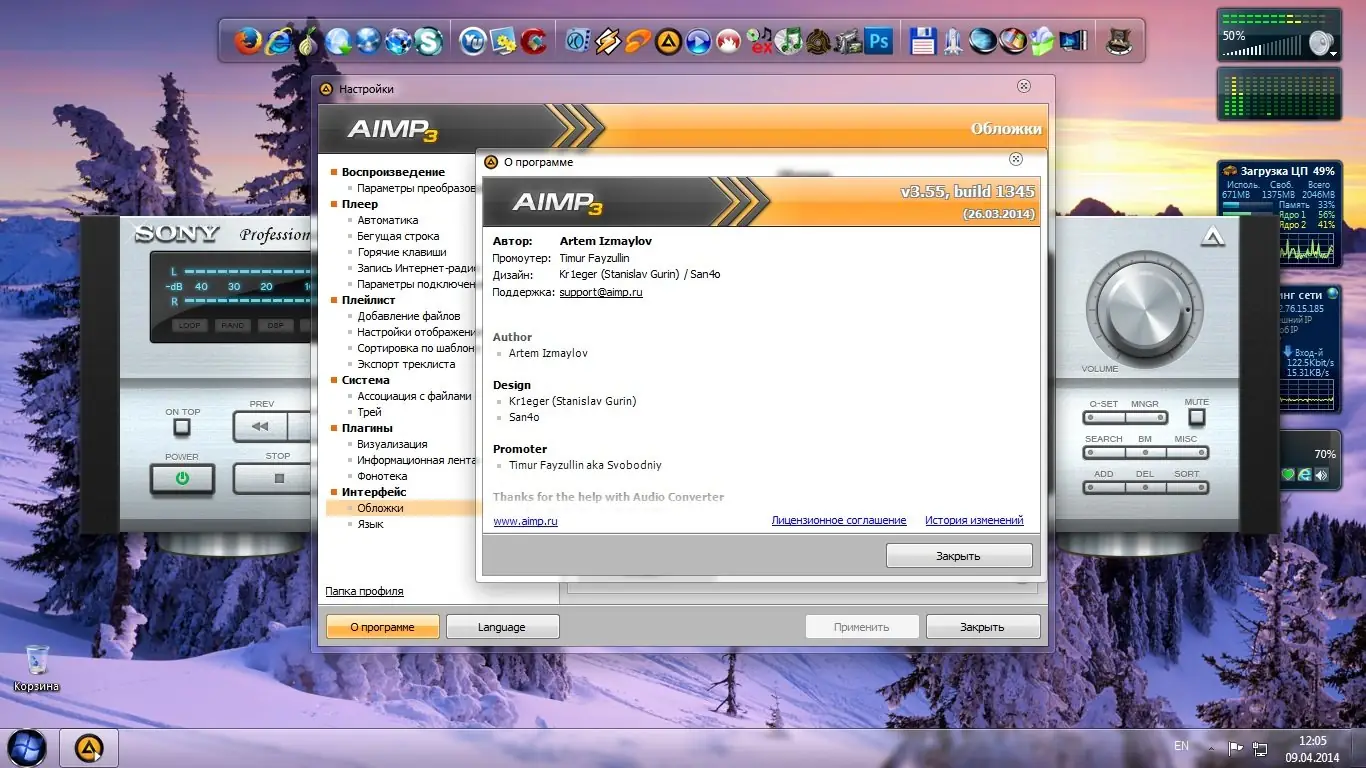The width and height of the screenshot is (1366, 768).
Task: Open the Windows Start orb
Action: pos(26,747)
